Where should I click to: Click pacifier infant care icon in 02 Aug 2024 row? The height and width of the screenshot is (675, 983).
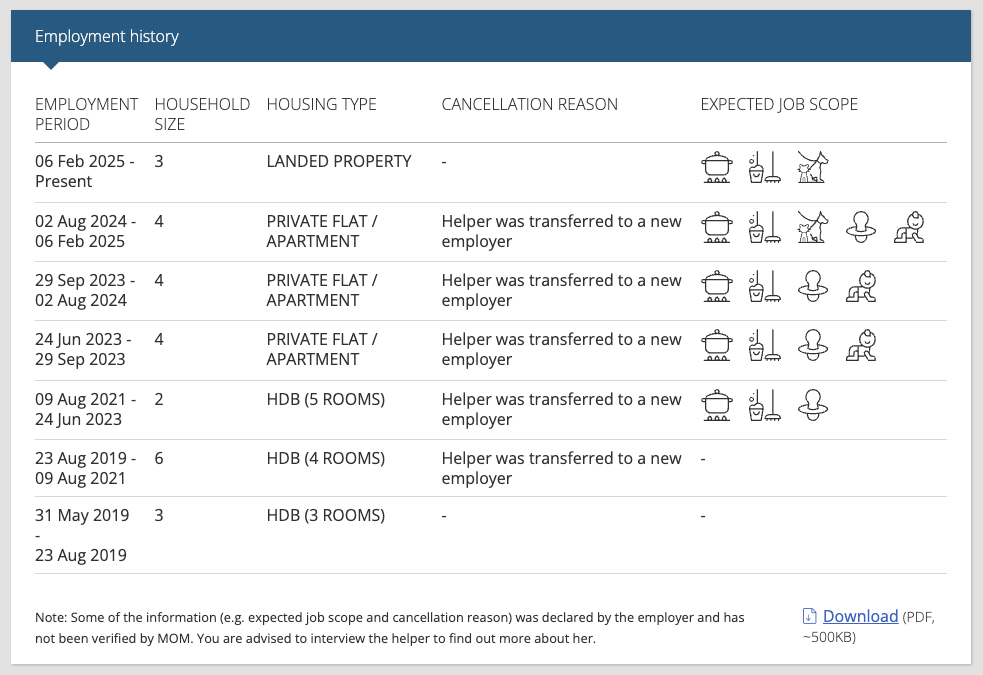861,228
